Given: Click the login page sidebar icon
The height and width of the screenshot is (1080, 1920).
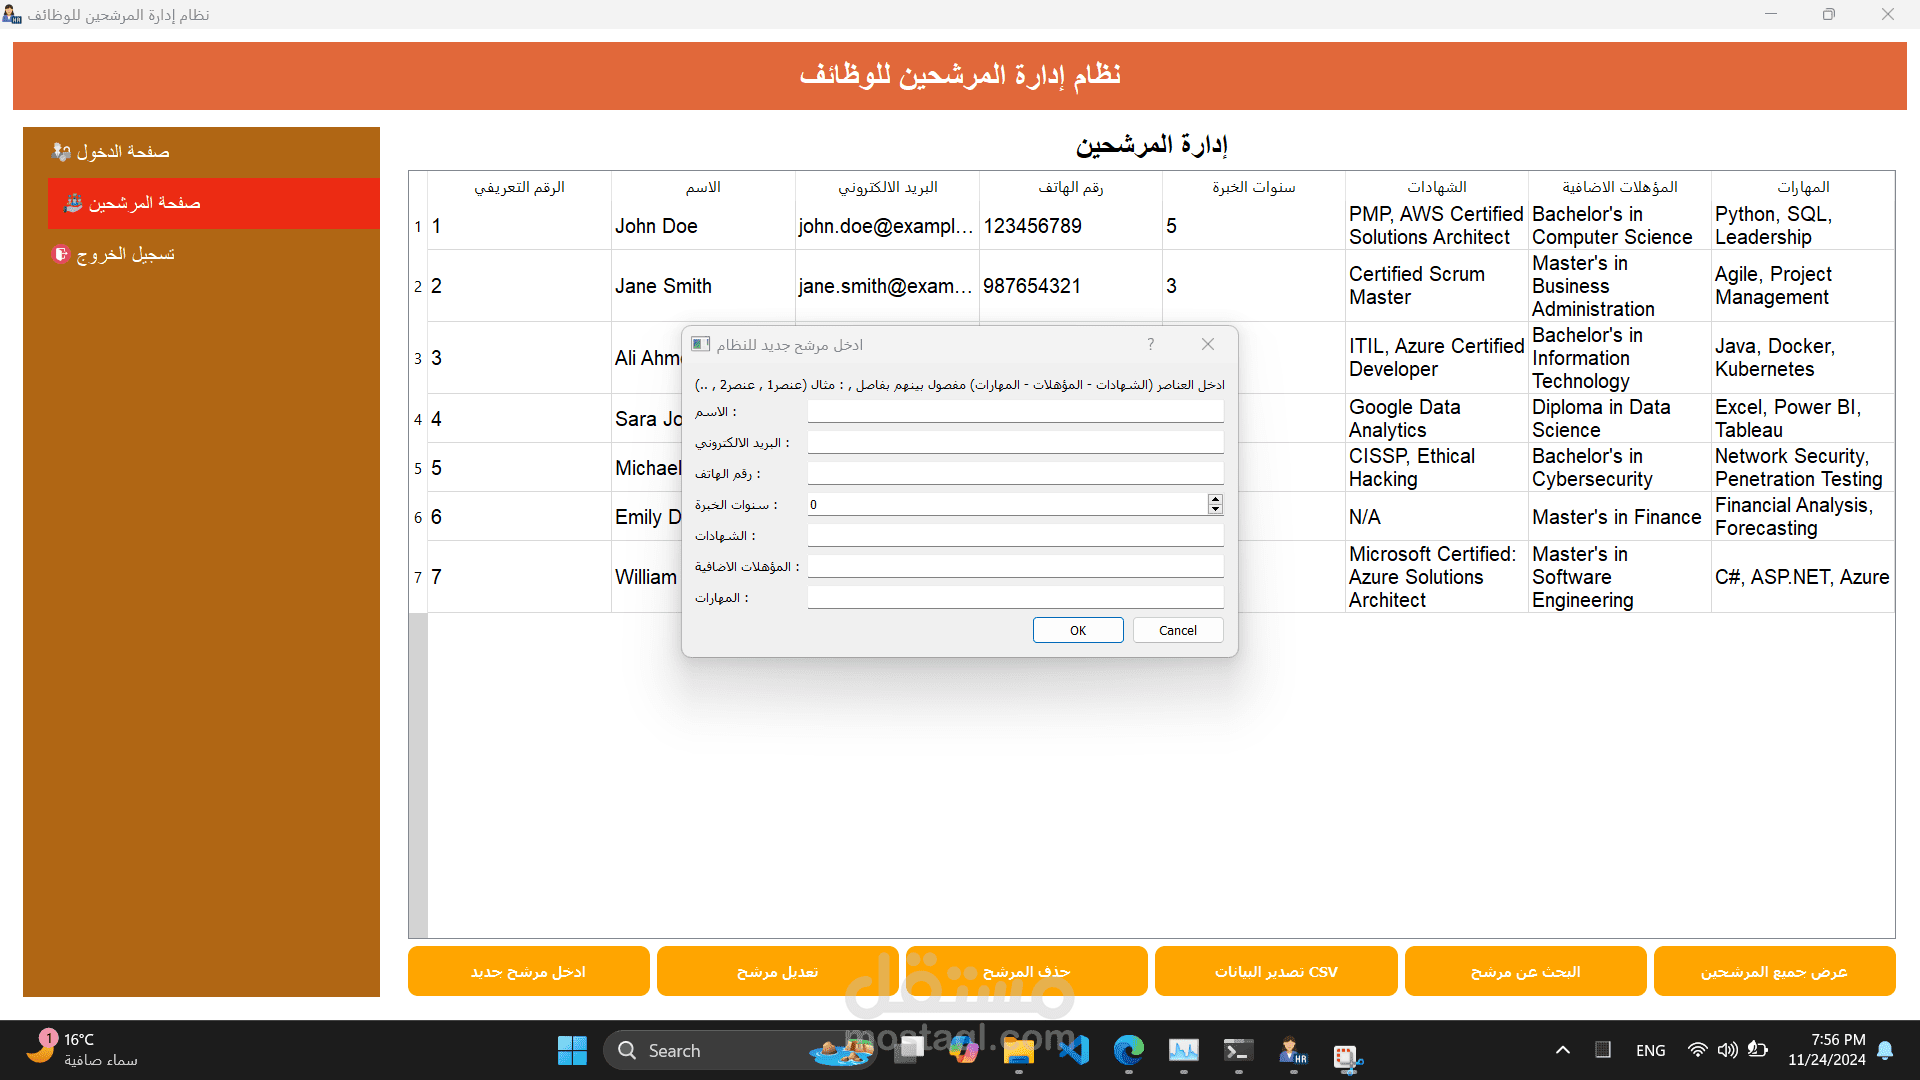Looking at the screenshot, I should tap(62, 152).
